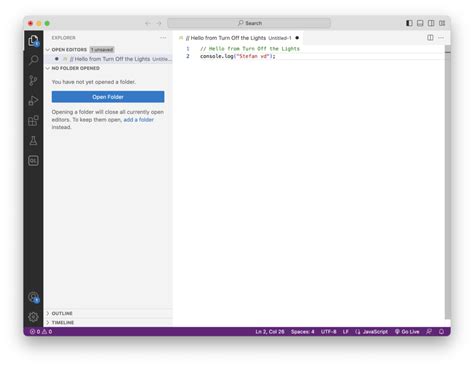Open the Customize Layout icon
This screenshot has height=367, width=474.
(442, 23)
